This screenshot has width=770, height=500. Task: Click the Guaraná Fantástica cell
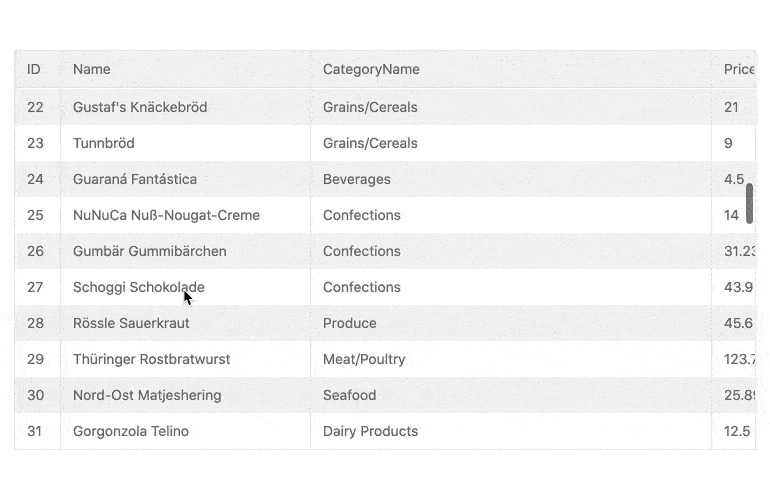(135, 179)
